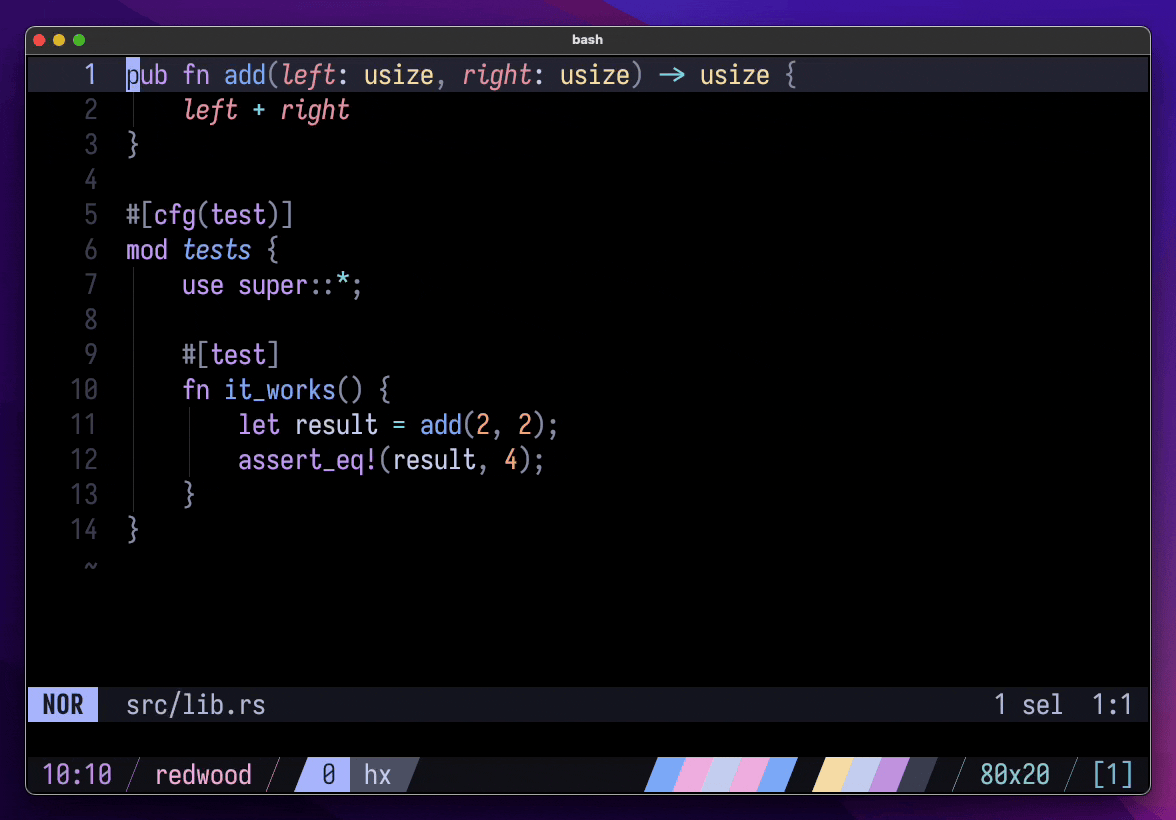Click the "bash" window title
This screenshot has height=820, width=1176.
pyautogui.click(x=587, y=40)
